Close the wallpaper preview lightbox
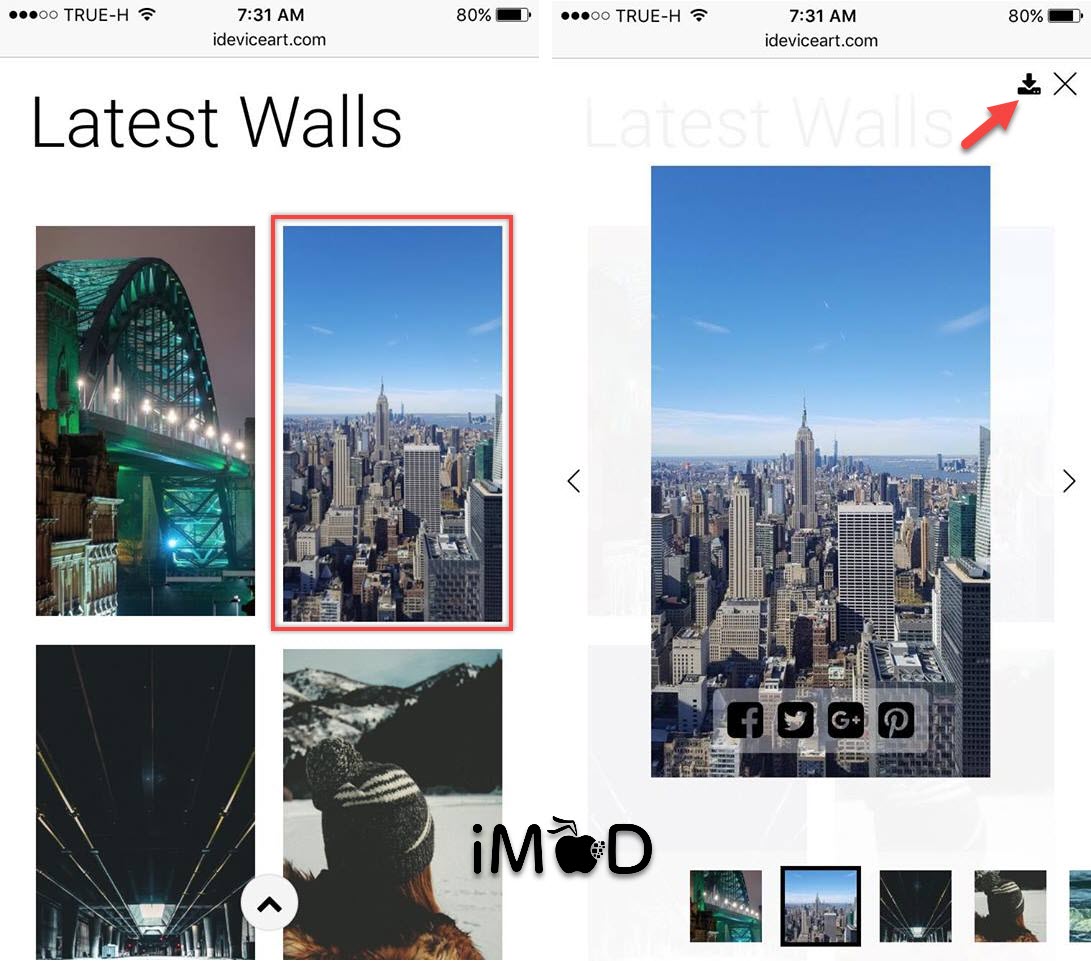 [1065, 84]
